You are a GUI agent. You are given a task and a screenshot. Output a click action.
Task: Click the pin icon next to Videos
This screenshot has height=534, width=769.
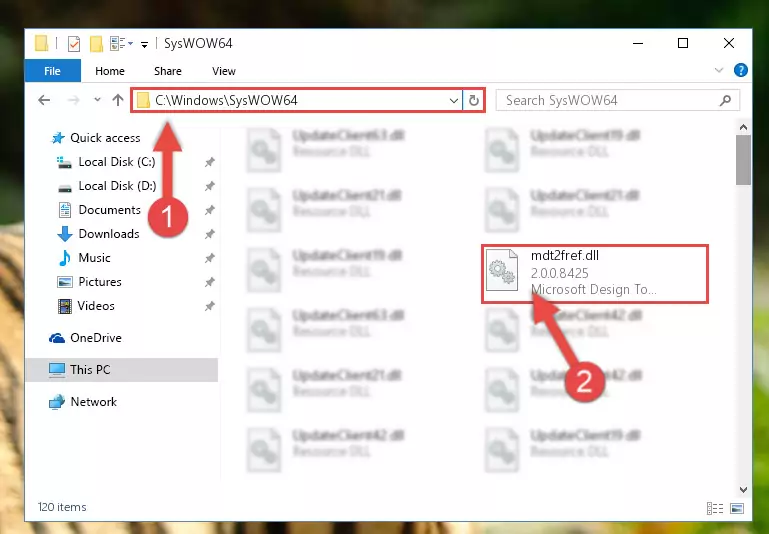pyautogui.click(x=210, y=306)
